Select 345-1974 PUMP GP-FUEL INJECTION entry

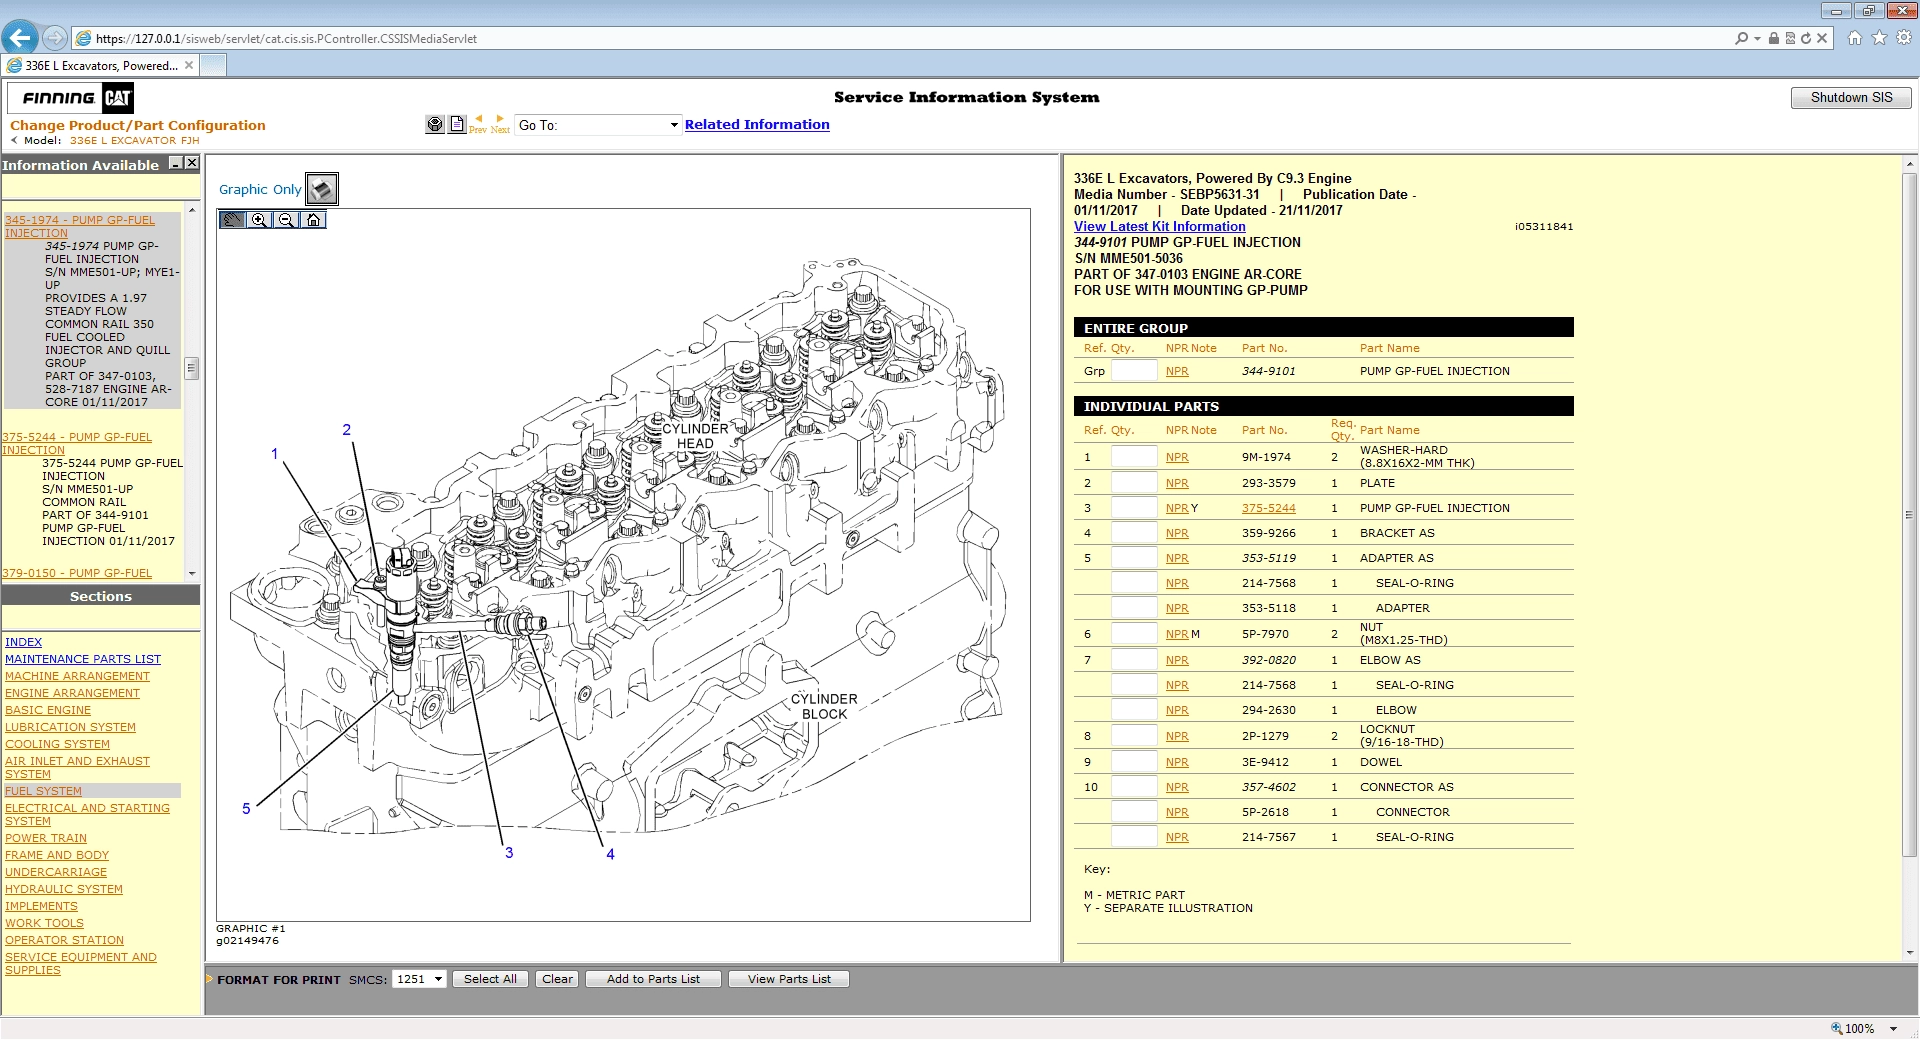pyautogui.click(x=80, y=227)
